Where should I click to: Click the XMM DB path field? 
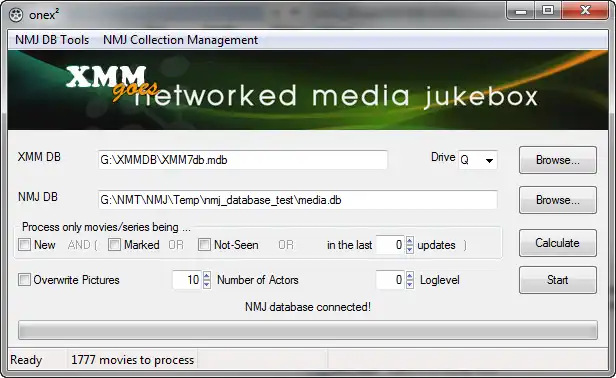(x=243, y=160)
